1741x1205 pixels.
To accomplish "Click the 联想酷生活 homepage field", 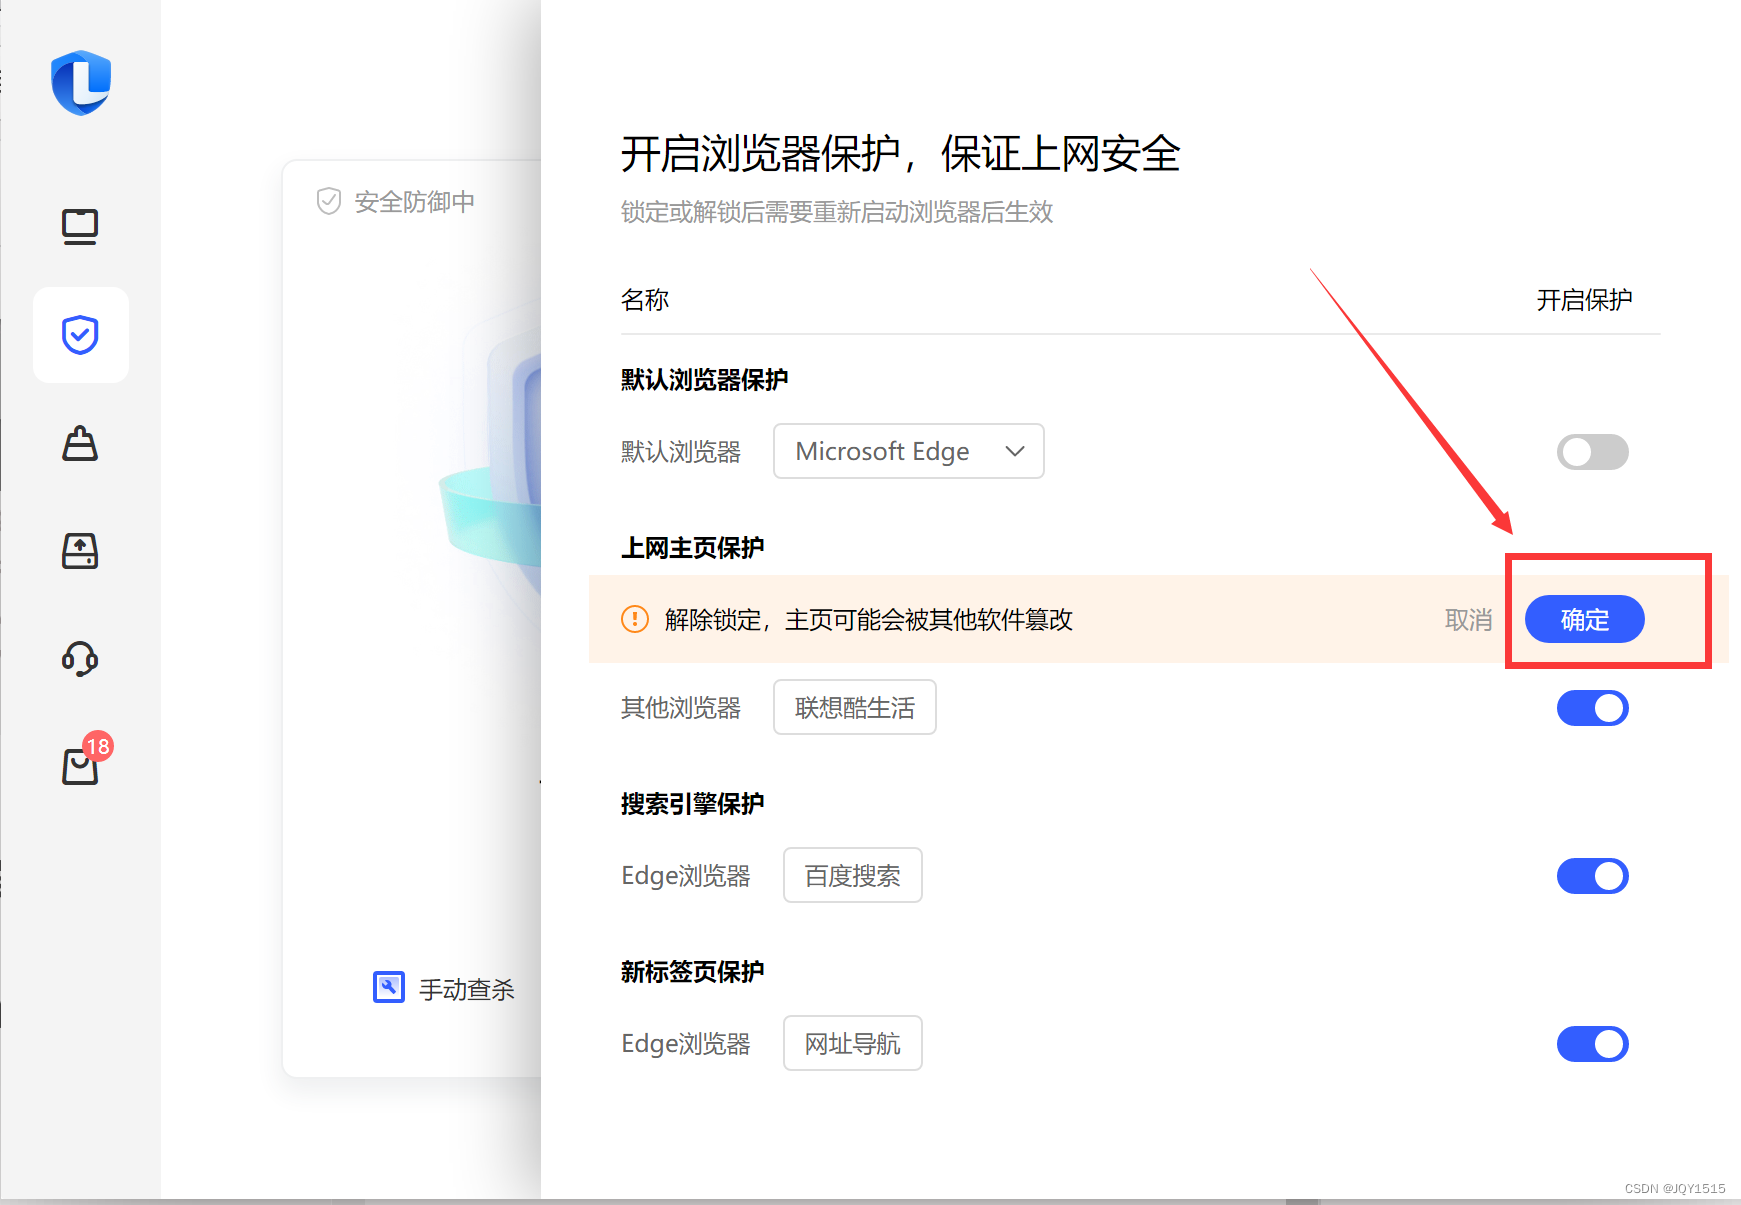I will coord(855,707).
